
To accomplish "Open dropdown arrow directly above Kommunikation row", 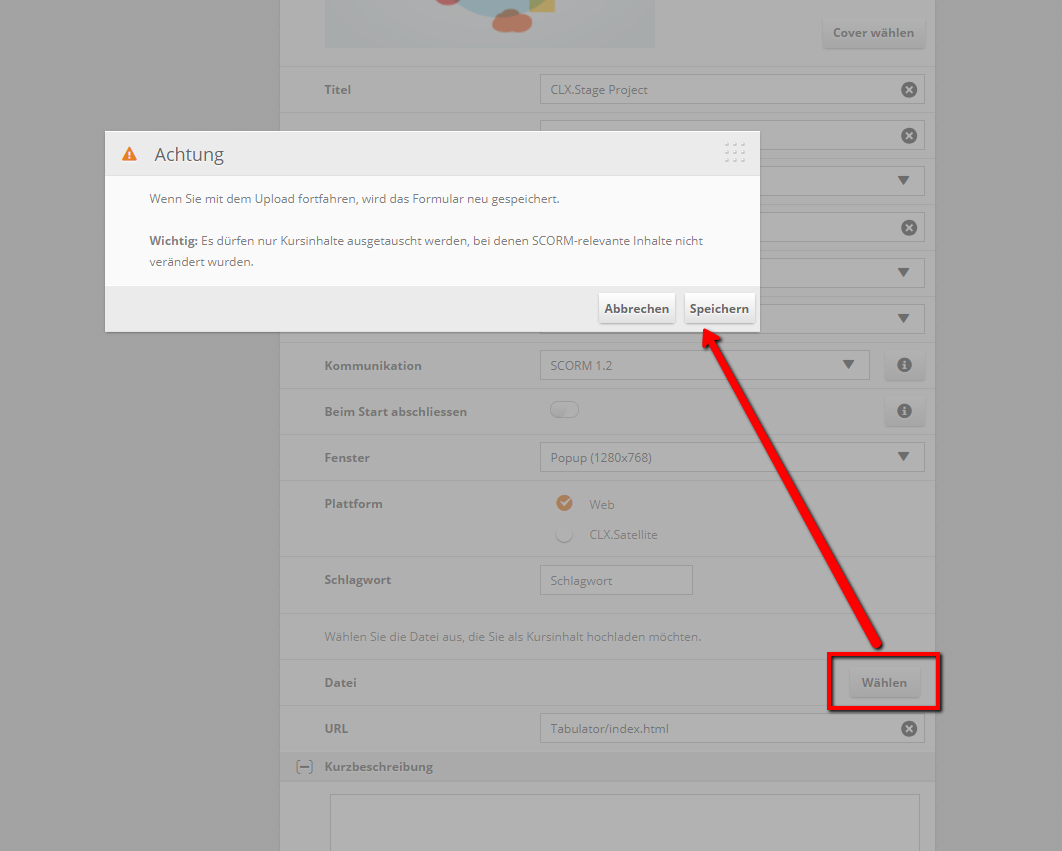I will pyautogui.click(x=903, y=319).
